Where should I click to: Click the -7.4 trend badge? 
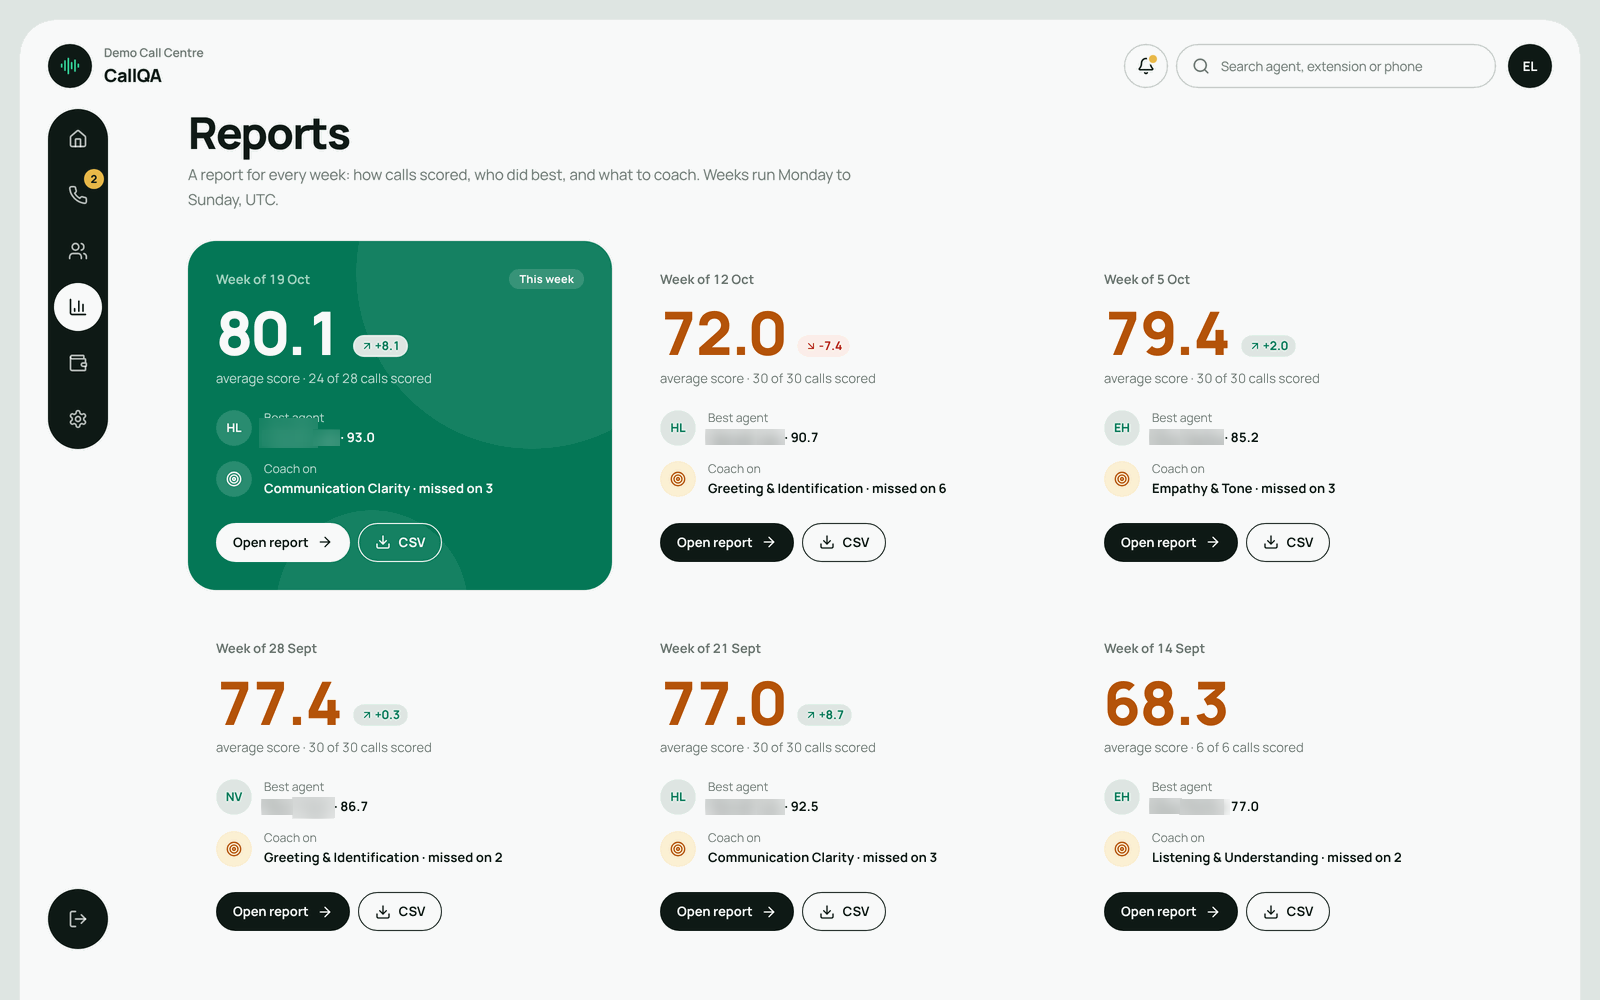click(x=824, y=346)
